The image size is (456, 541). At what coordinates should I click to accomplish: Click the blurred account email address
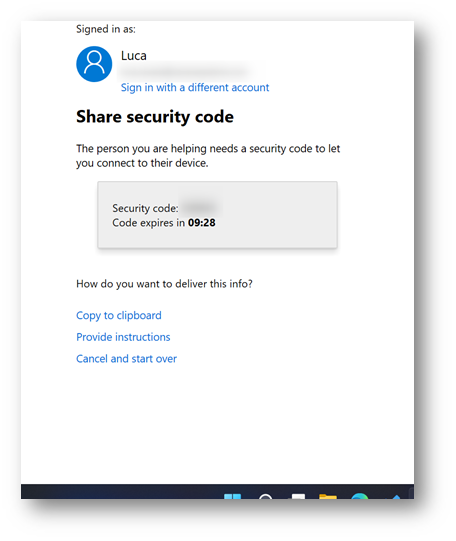pyautogui.click(x=183, y=72)
